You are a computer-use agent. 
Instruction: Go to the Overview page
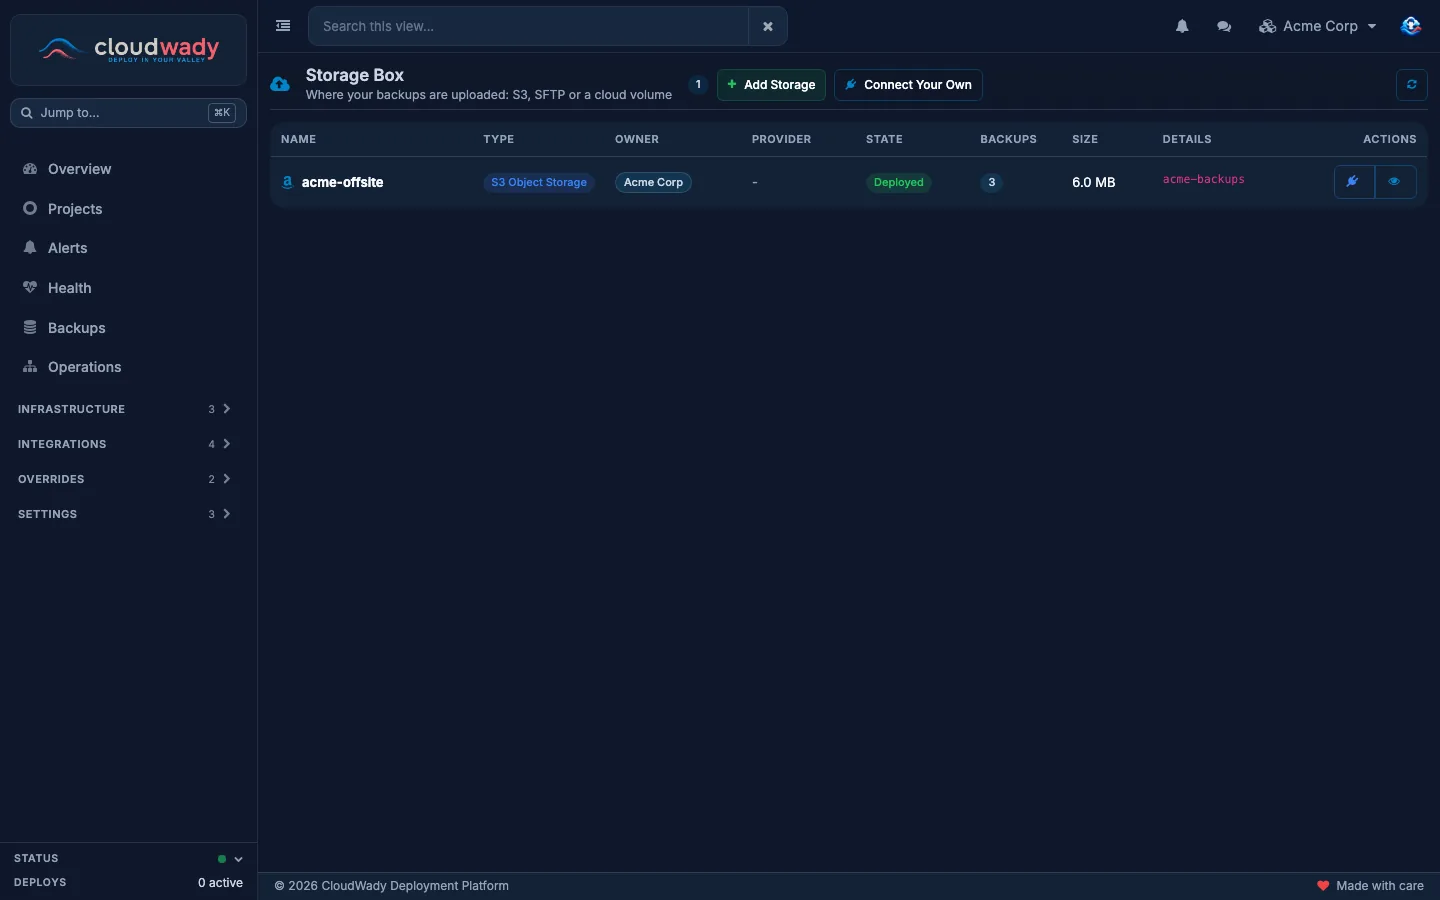128,169
